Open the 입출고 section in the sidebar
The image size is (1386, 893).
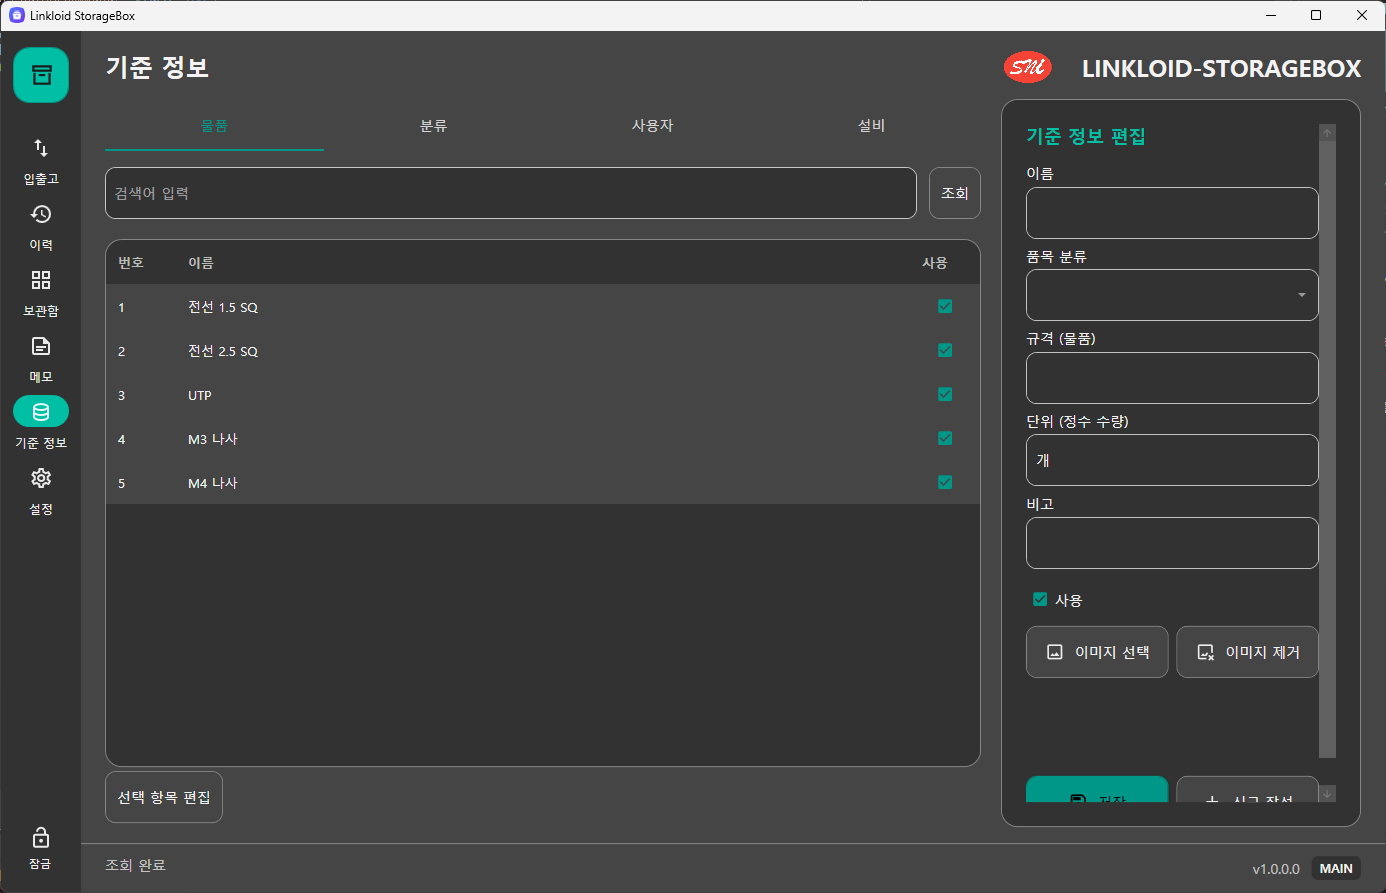tap(41, 161)
